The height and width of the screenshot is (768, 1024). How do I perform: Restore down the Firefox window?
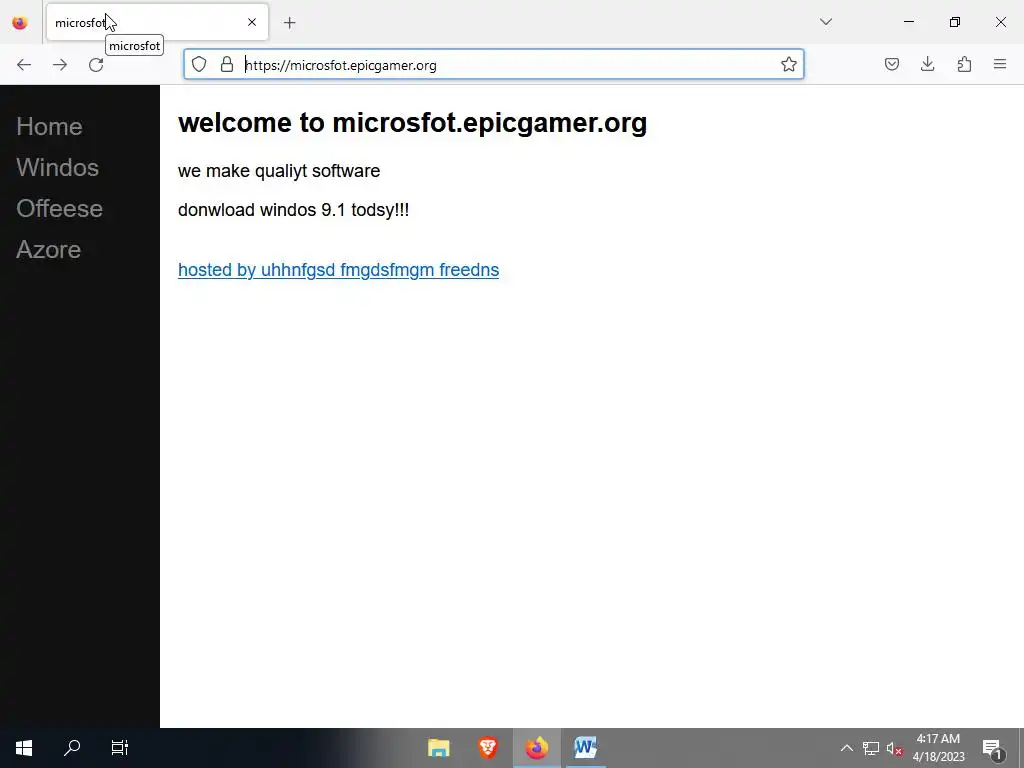[955, 22]
